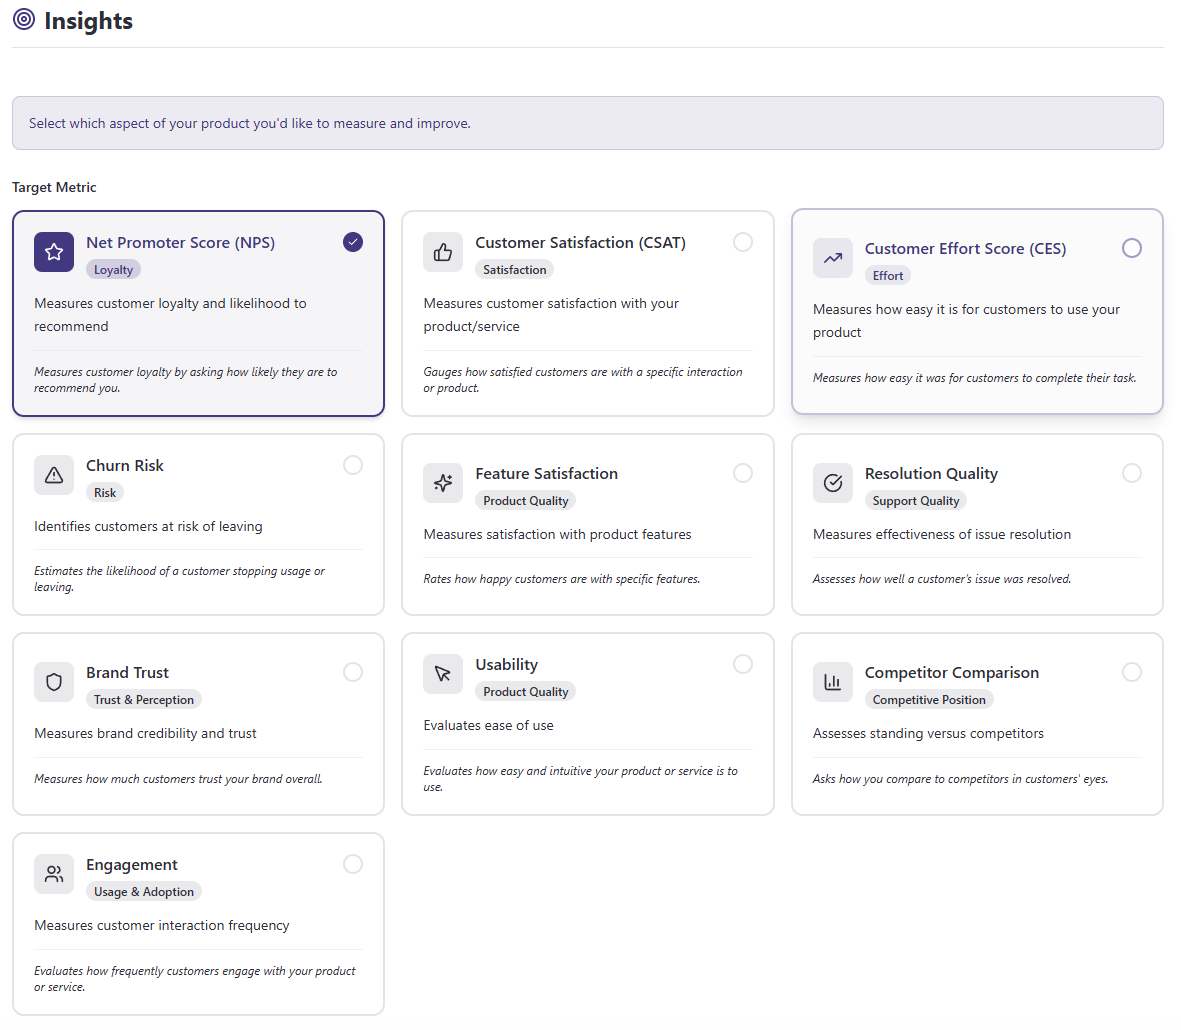Select the Customer Effort Score (CES) radio button
The height and width of the screenshot is (1030, 1181).
1131,248
